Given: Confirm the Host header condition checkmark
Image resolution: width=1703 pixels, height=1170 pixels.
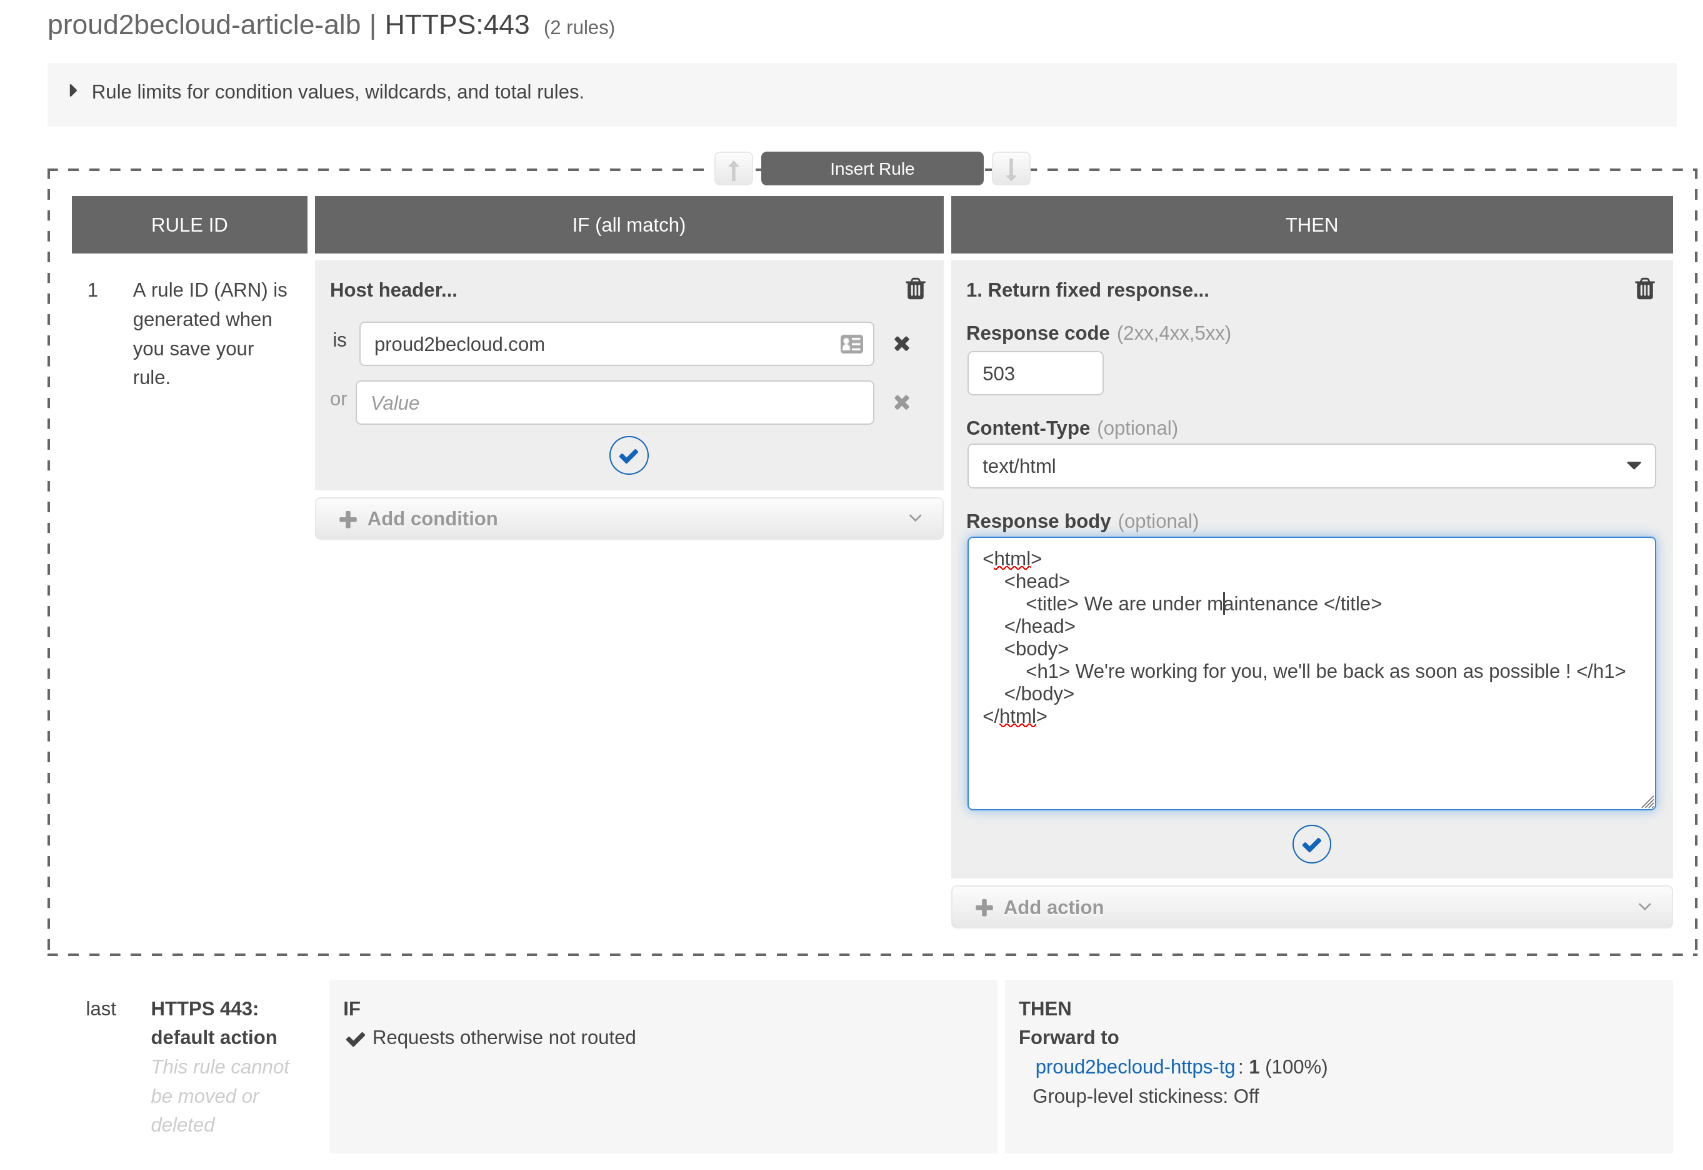Looking at the screenshot, I should pos(628,456).
